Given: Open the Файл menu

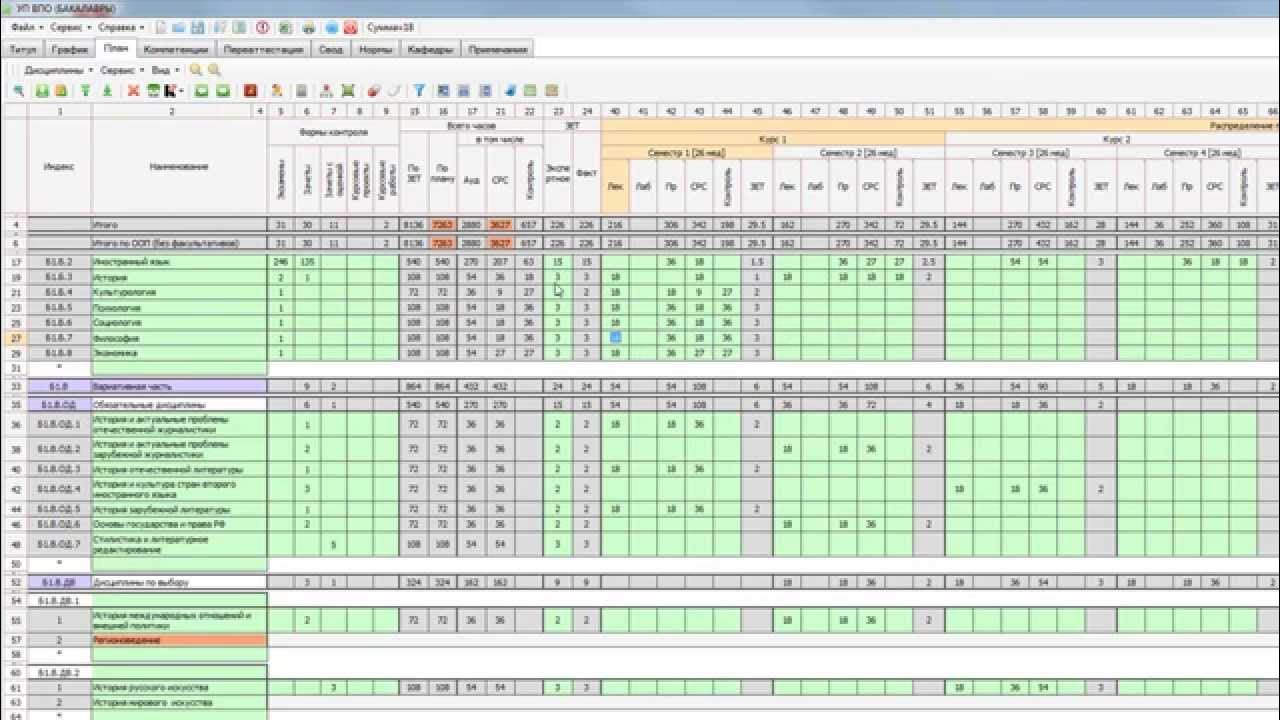Looking at the screenshot, I should (x=26, y=27).
